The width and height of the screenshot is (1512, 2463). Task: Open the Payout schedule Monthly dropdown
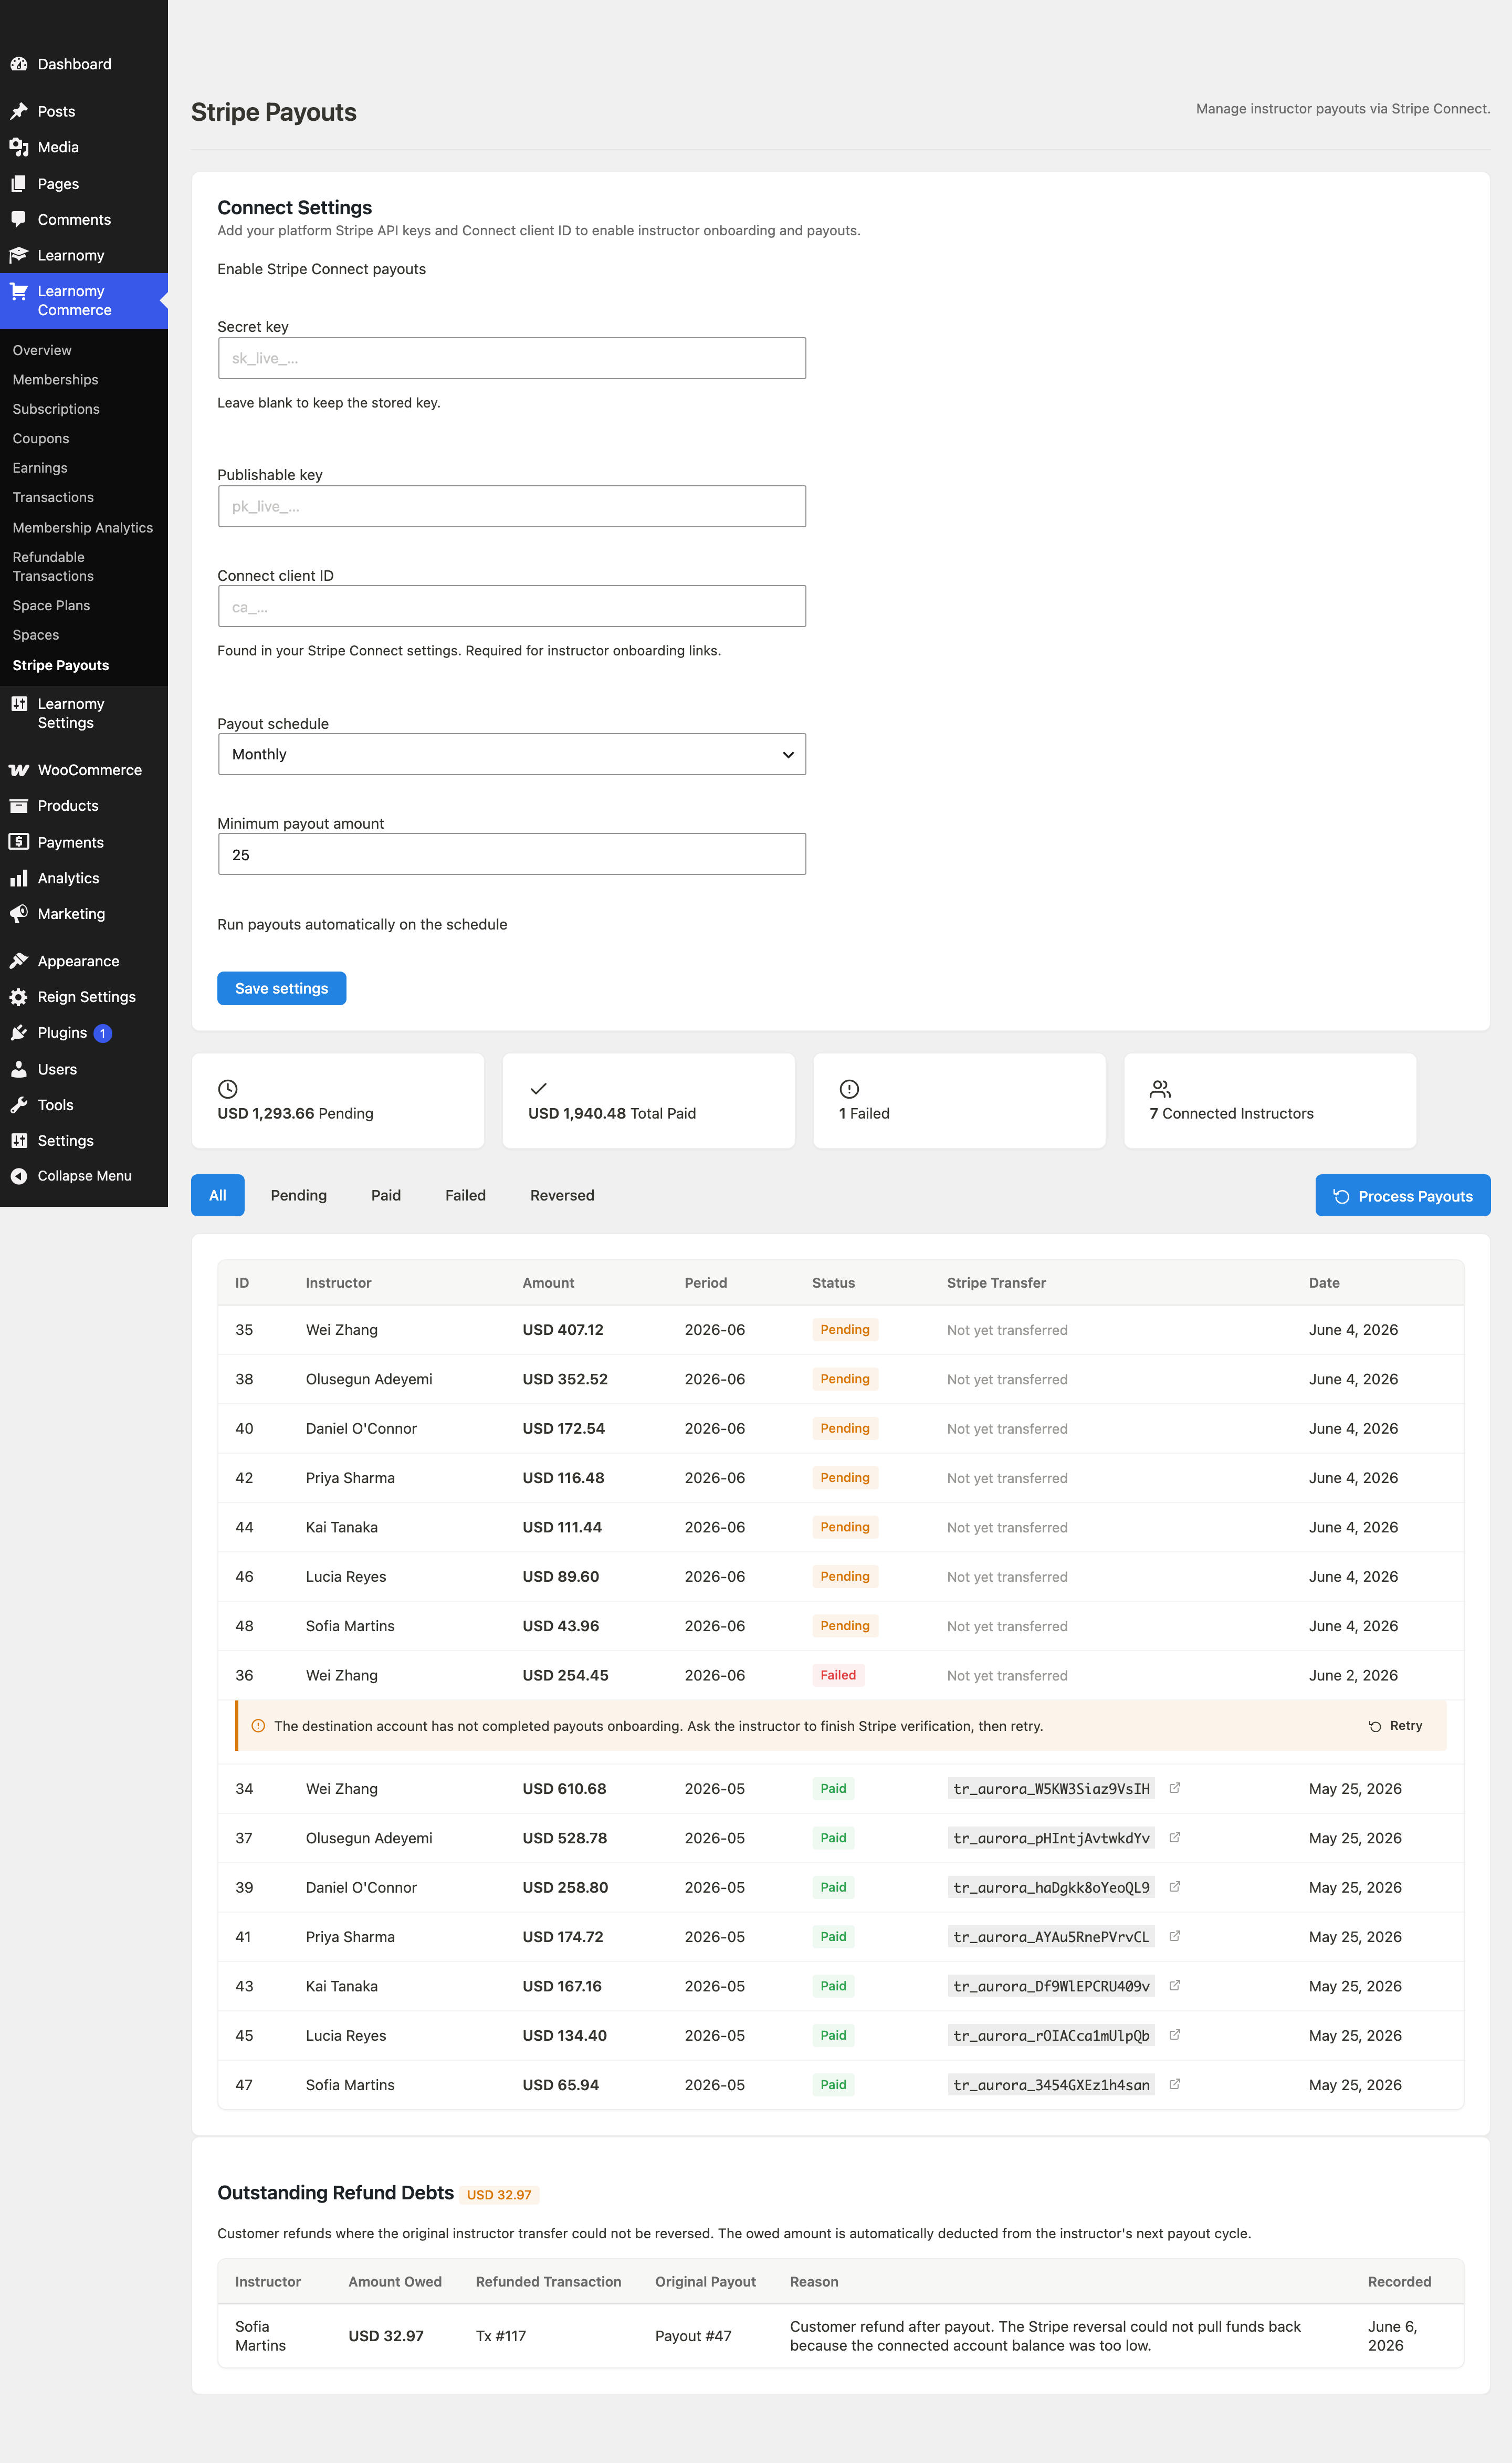point(512,754)
